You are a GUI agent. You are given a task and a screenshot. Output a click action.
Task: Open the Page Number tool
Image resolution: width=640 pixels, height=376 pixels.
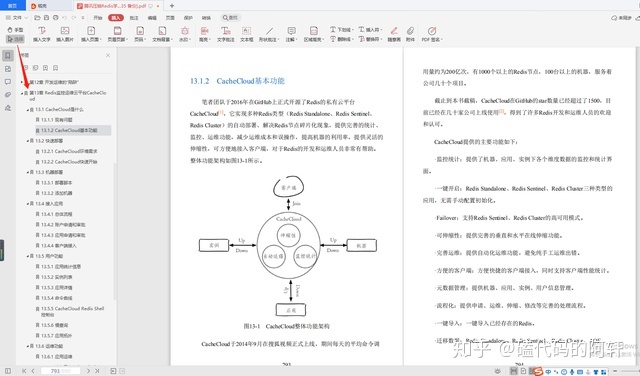[x=140, y=34]
